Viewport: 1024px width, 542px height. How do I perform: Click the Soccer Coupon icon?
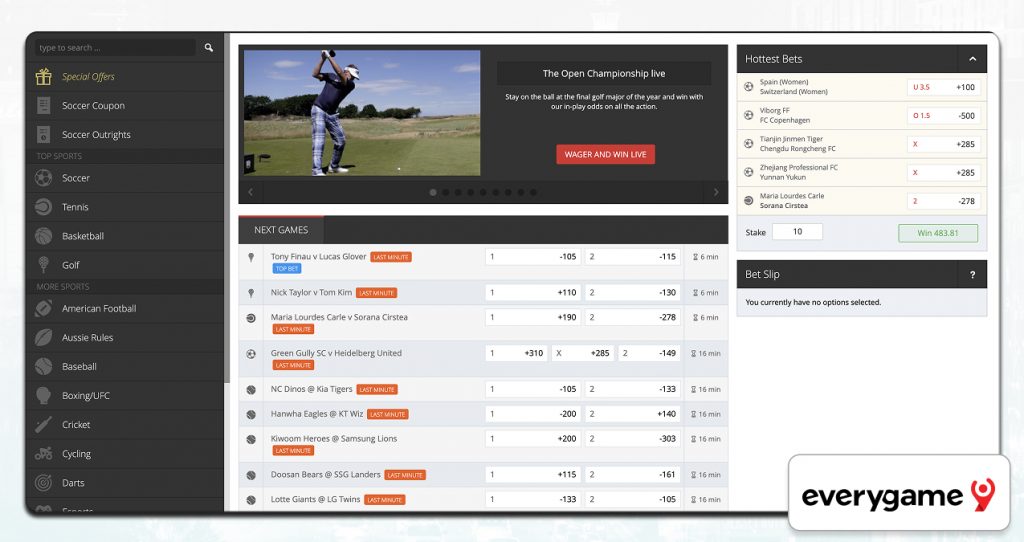click(x=44, y=105)
